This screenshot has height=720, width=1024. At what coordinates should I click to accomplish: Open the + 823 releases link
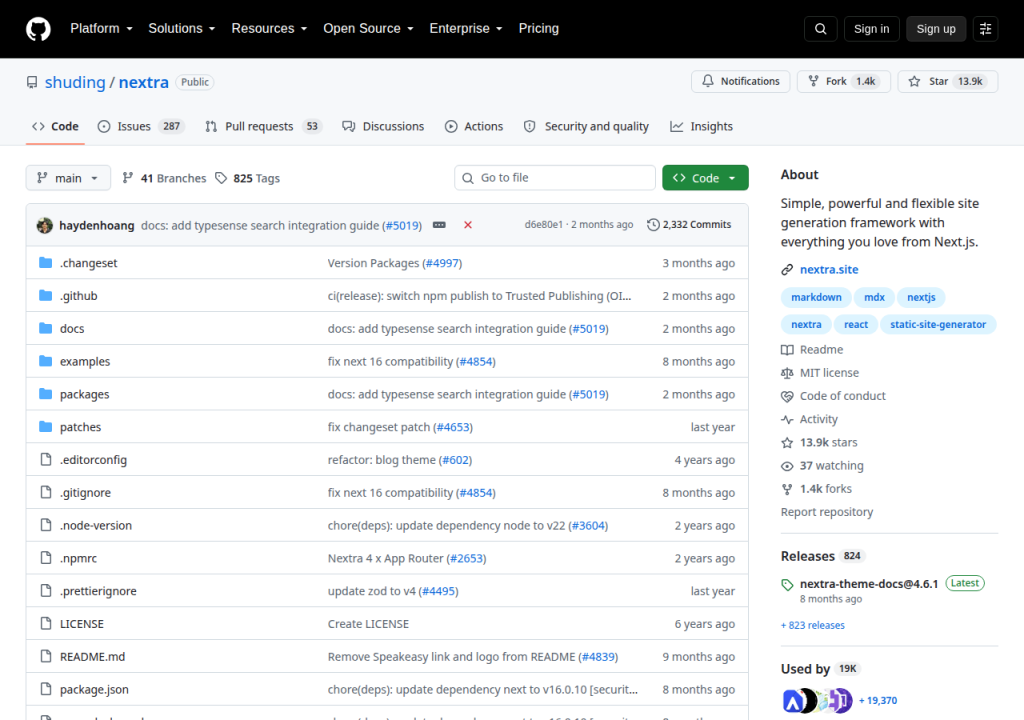coord(812,625)
